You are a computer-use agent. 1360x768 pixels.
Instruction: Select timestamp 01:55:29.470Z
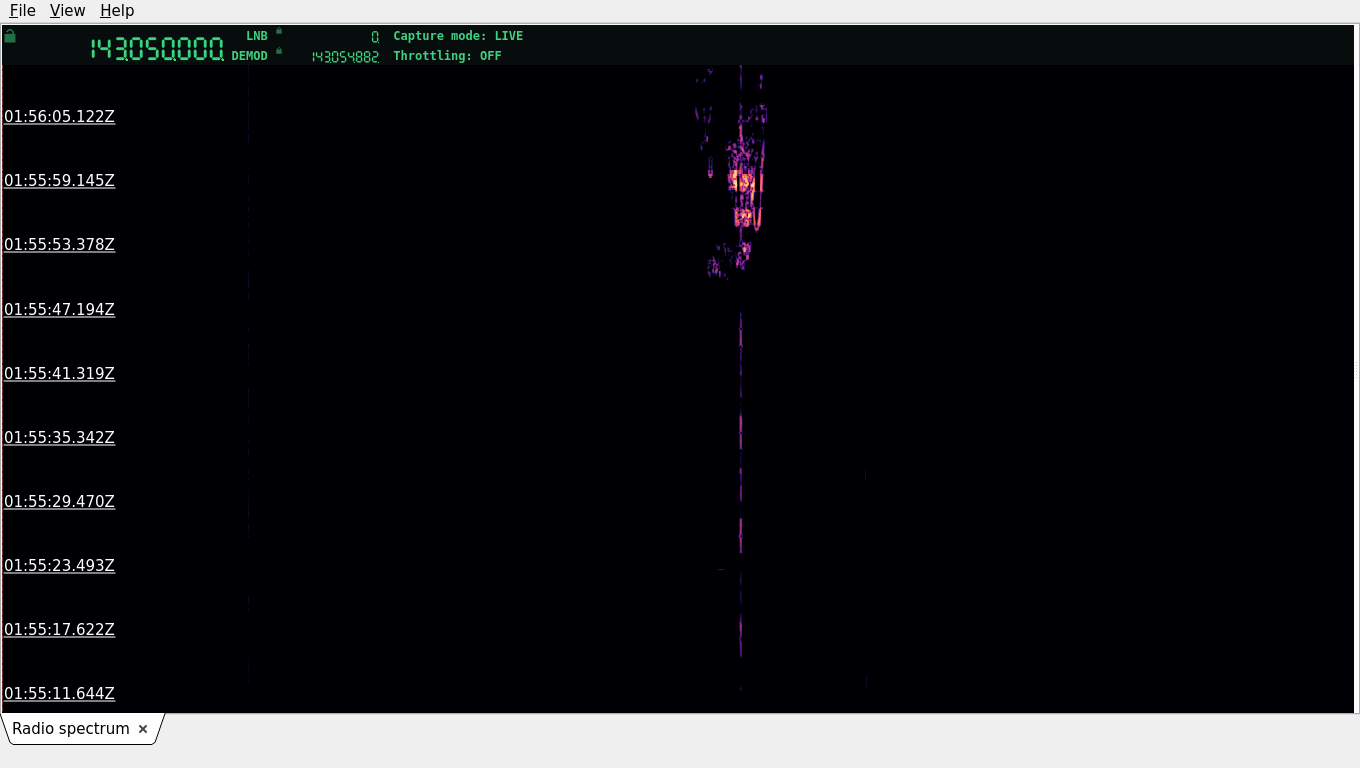point(59,502)
